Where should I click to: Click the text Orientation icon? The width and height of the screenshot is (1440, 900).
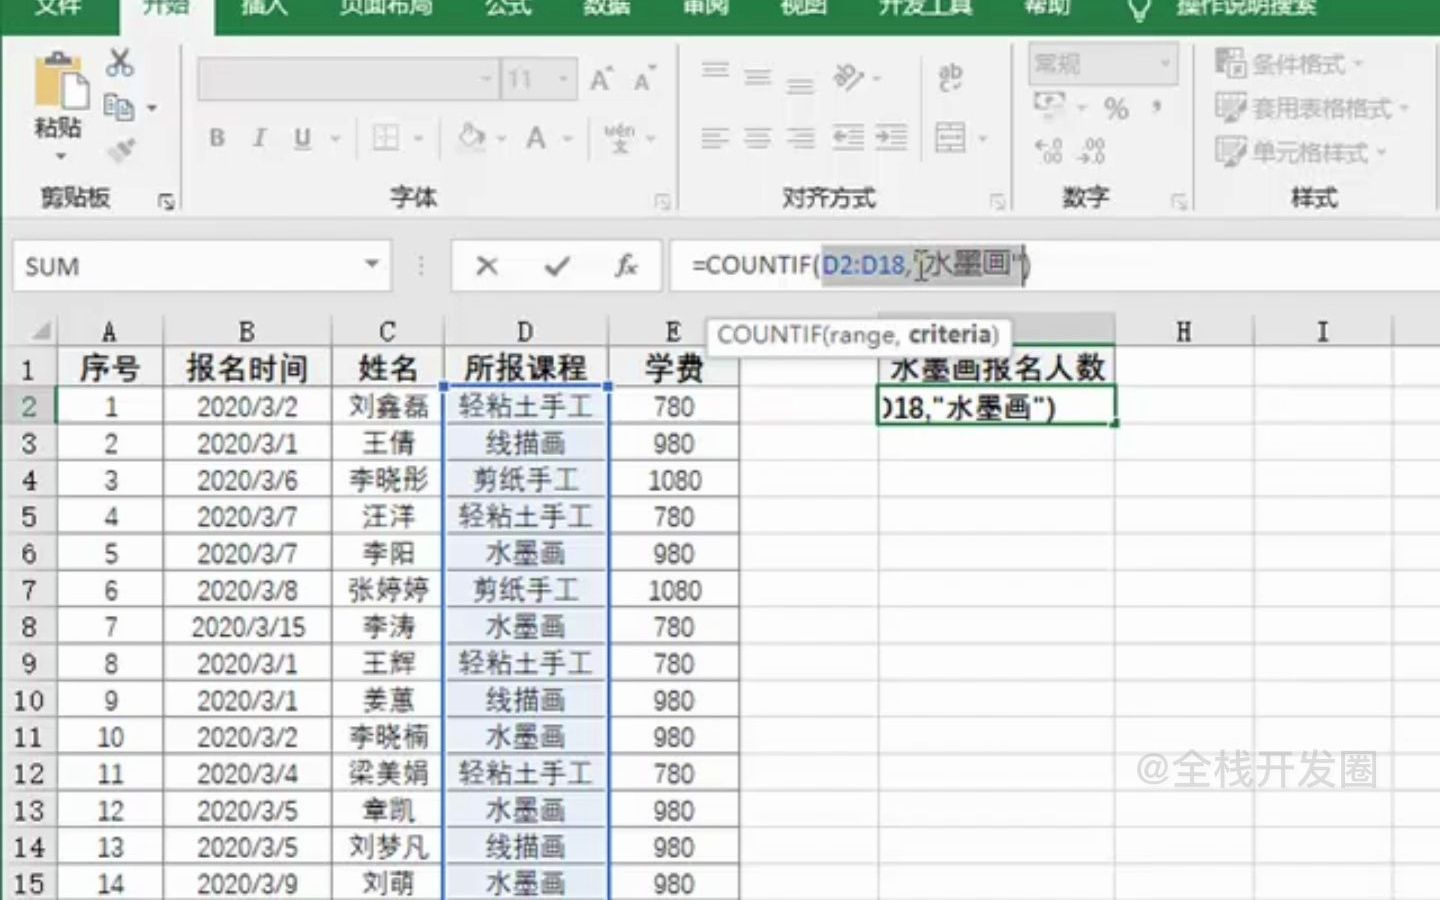[x=849, y=77]
